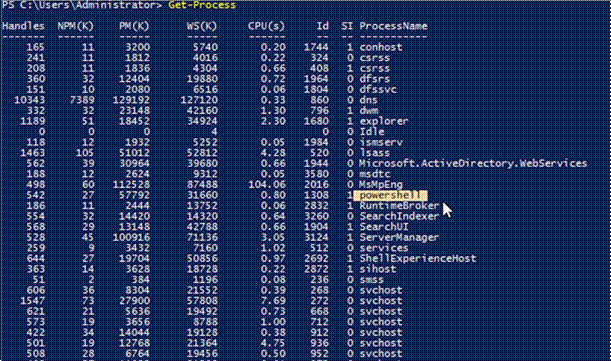Click the WS value 71136
This screenshot has width=611, height=361.
(202, 237)
